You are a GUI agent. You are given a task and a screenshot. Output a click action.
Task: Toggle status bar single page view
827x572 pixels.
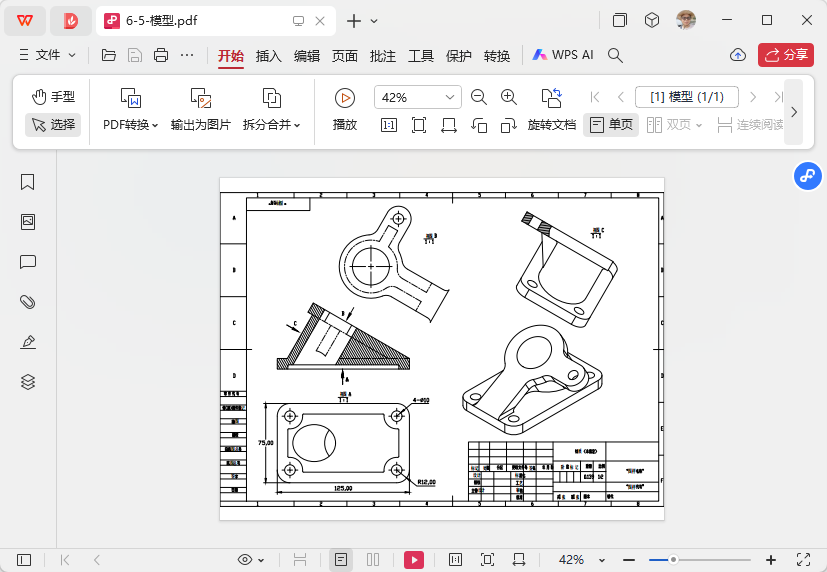tap(341, 559)
